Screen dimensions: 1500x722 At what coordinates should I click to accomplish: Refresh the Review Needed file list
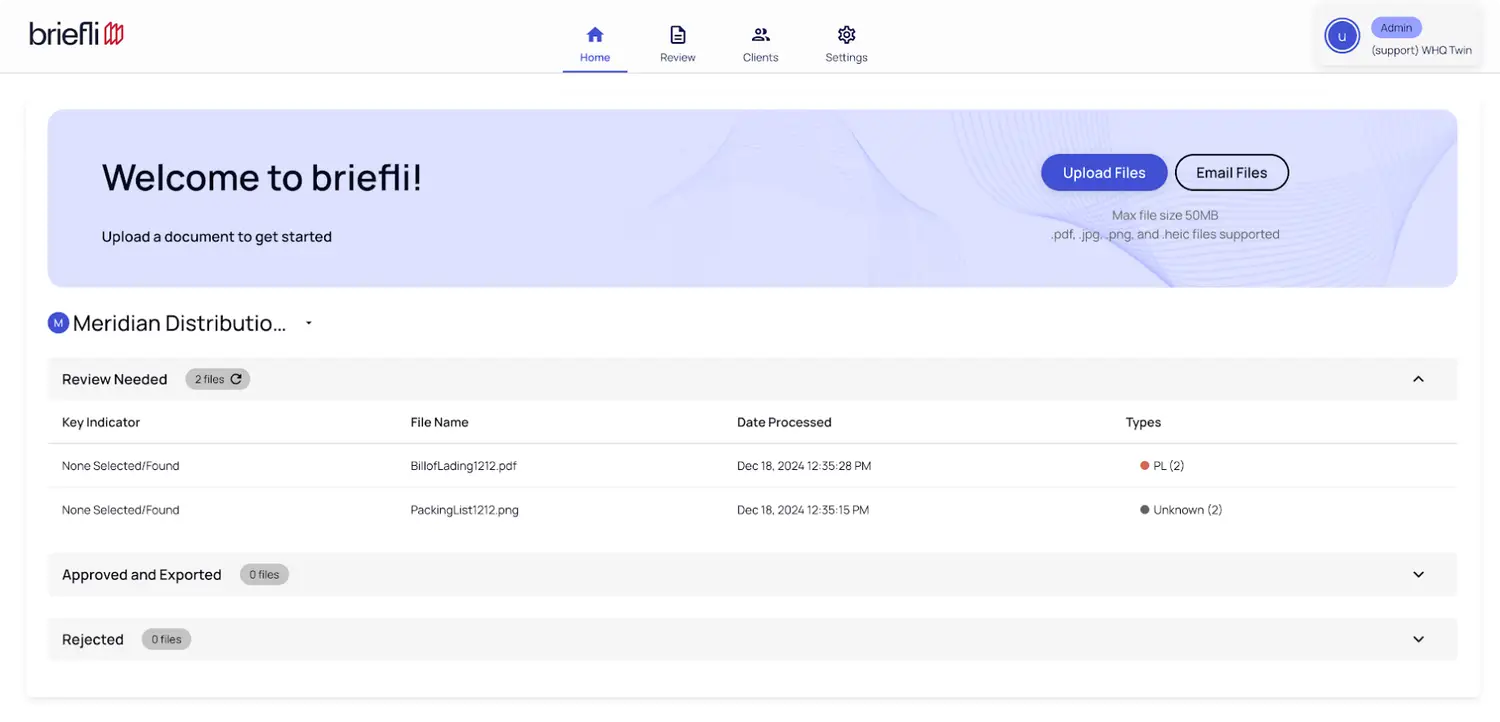tap(236, 379)
